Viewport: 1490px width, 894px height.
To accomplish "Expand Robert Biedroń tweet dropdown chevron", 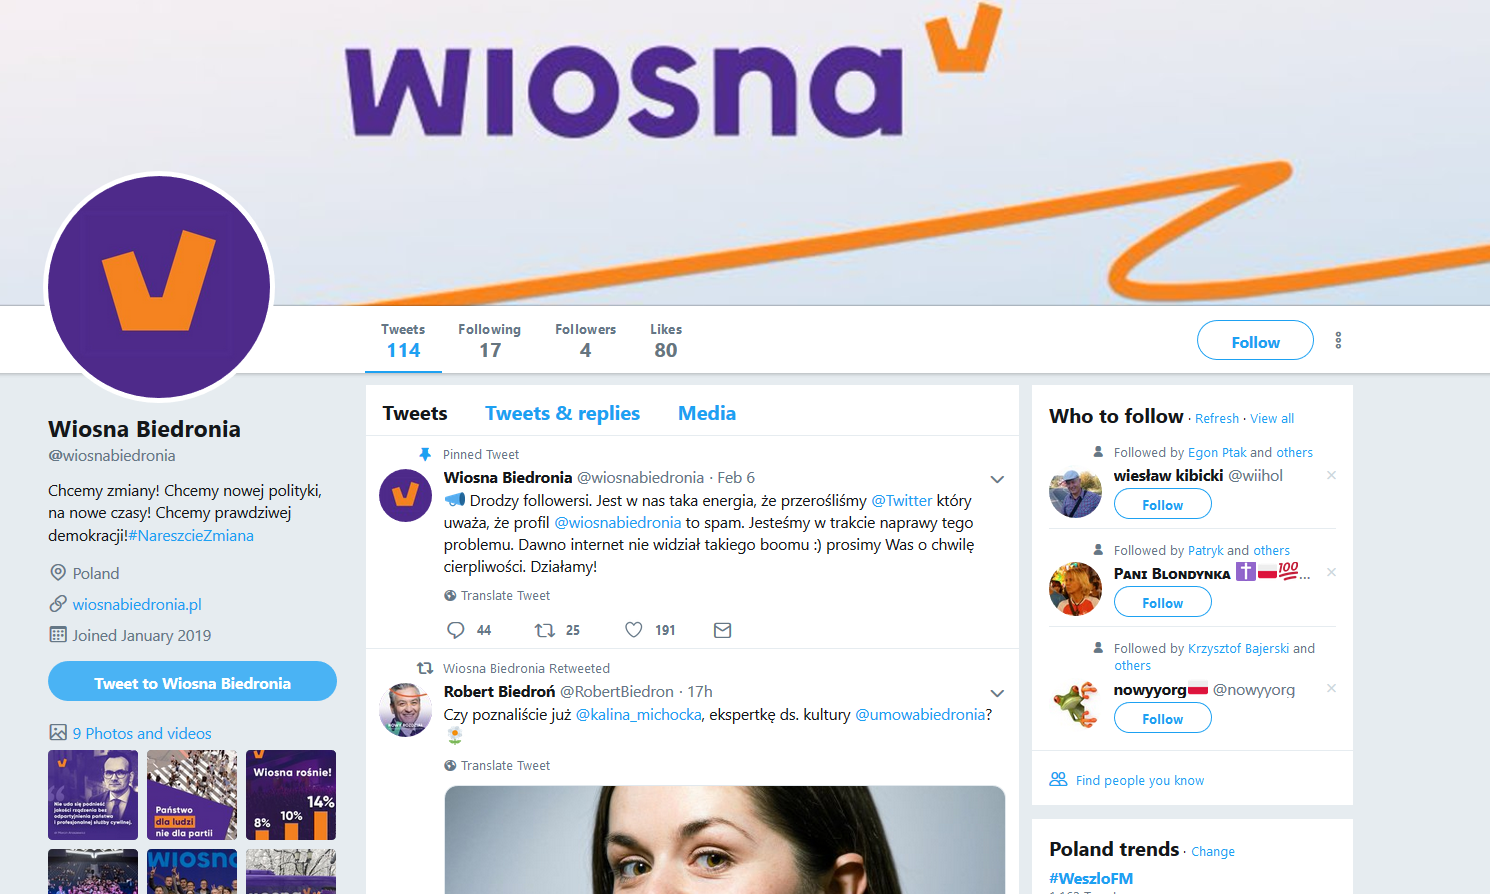I will tap(997, 693).
